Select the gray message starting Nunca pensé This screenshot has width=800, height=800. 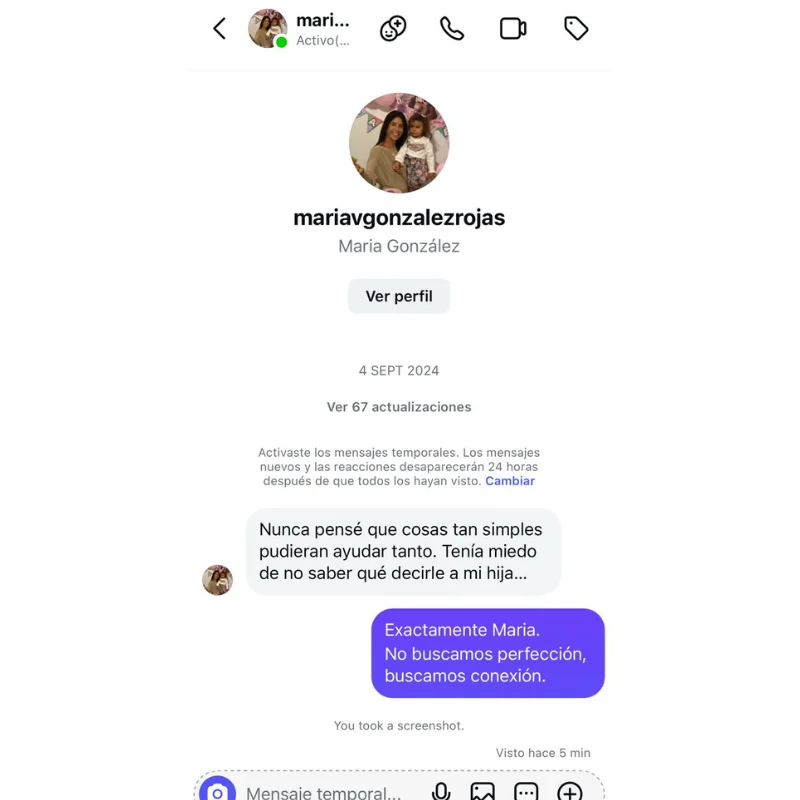(403, 552)
